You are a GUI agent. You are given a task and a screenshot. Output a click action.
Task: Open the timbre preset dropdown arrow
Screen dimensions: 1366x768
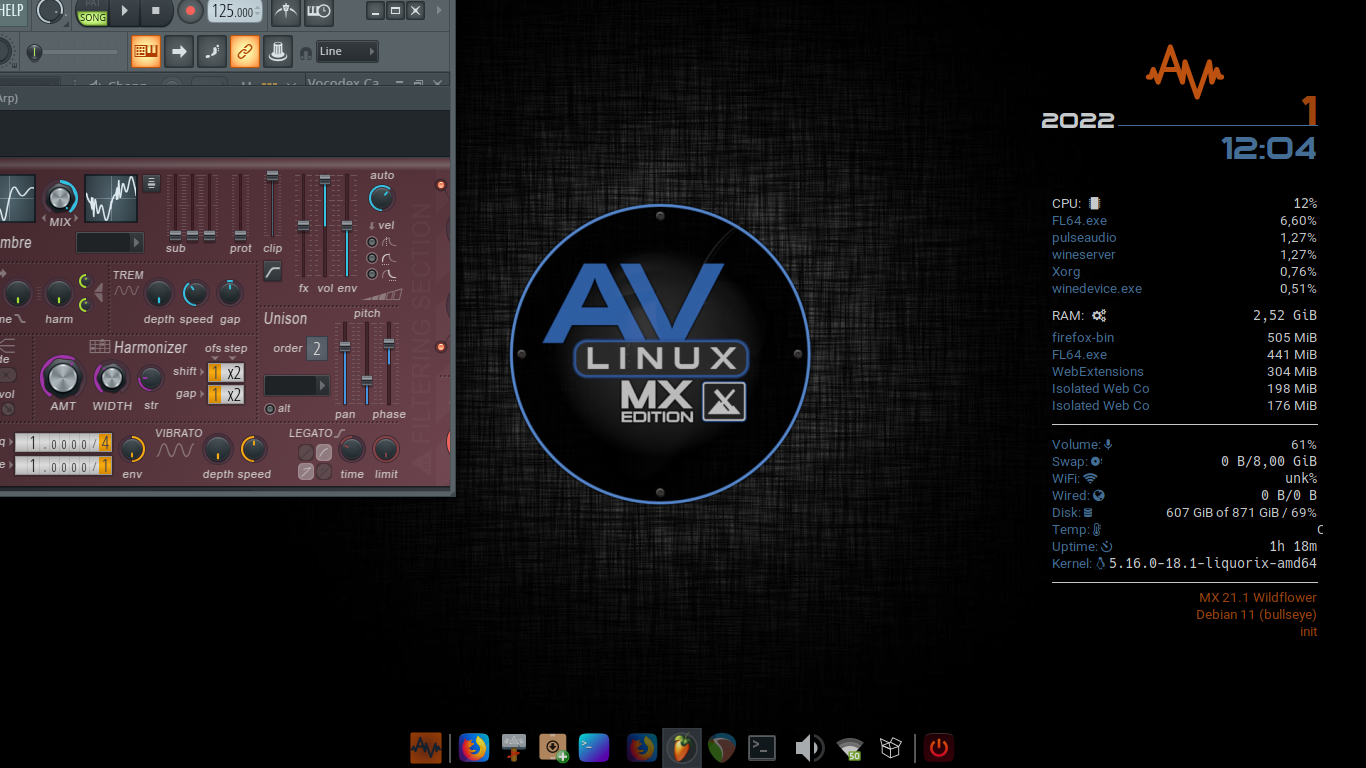coord(137,242)
